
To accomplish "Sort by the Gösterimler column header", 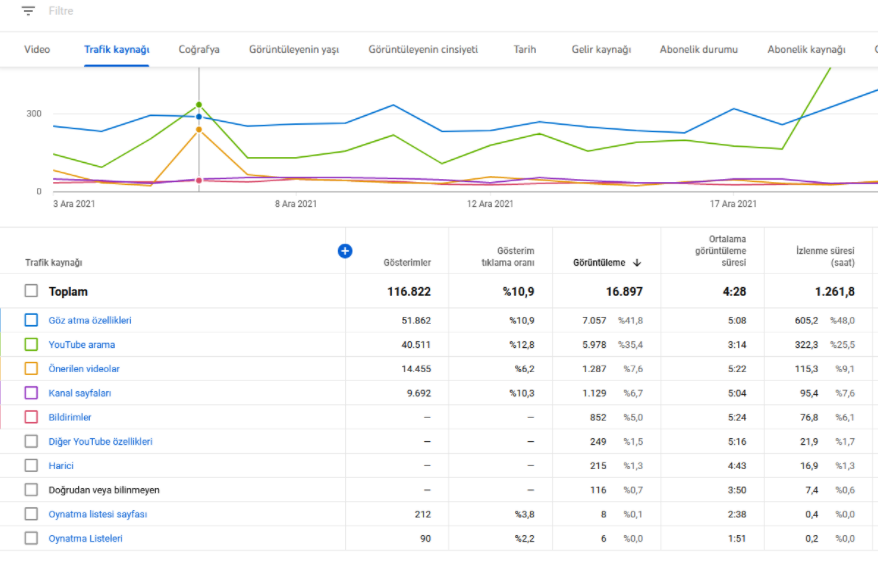I will point(407,263).
